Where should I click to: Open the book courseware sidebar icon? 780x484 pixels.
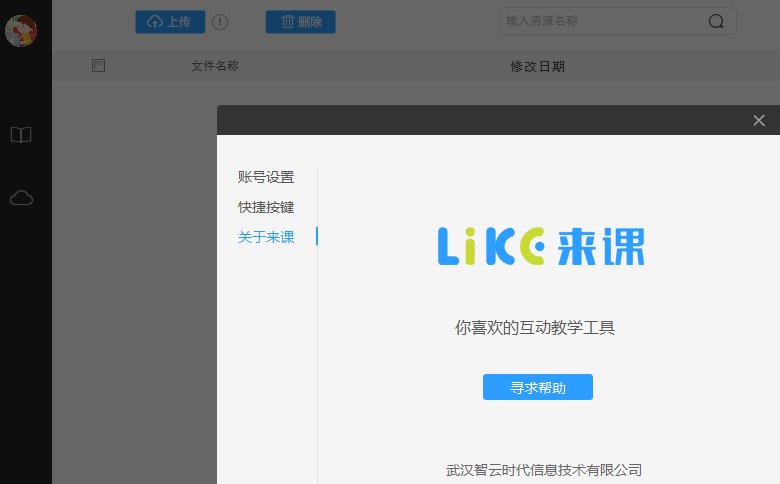21,135
